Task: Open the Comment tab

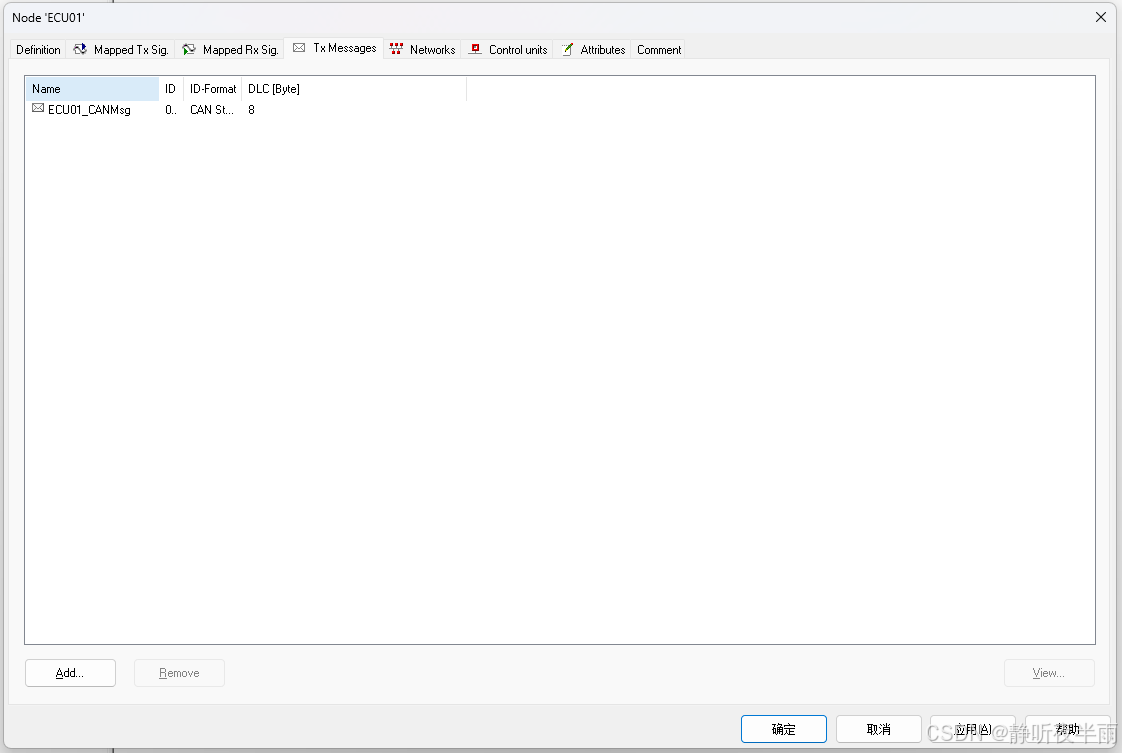Action: (658, 49)
